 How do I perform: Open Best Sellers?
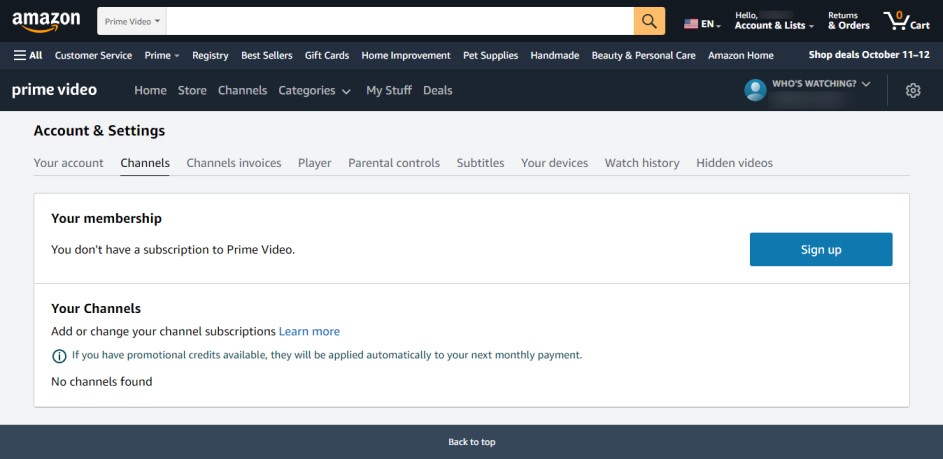tap(266, 55)
